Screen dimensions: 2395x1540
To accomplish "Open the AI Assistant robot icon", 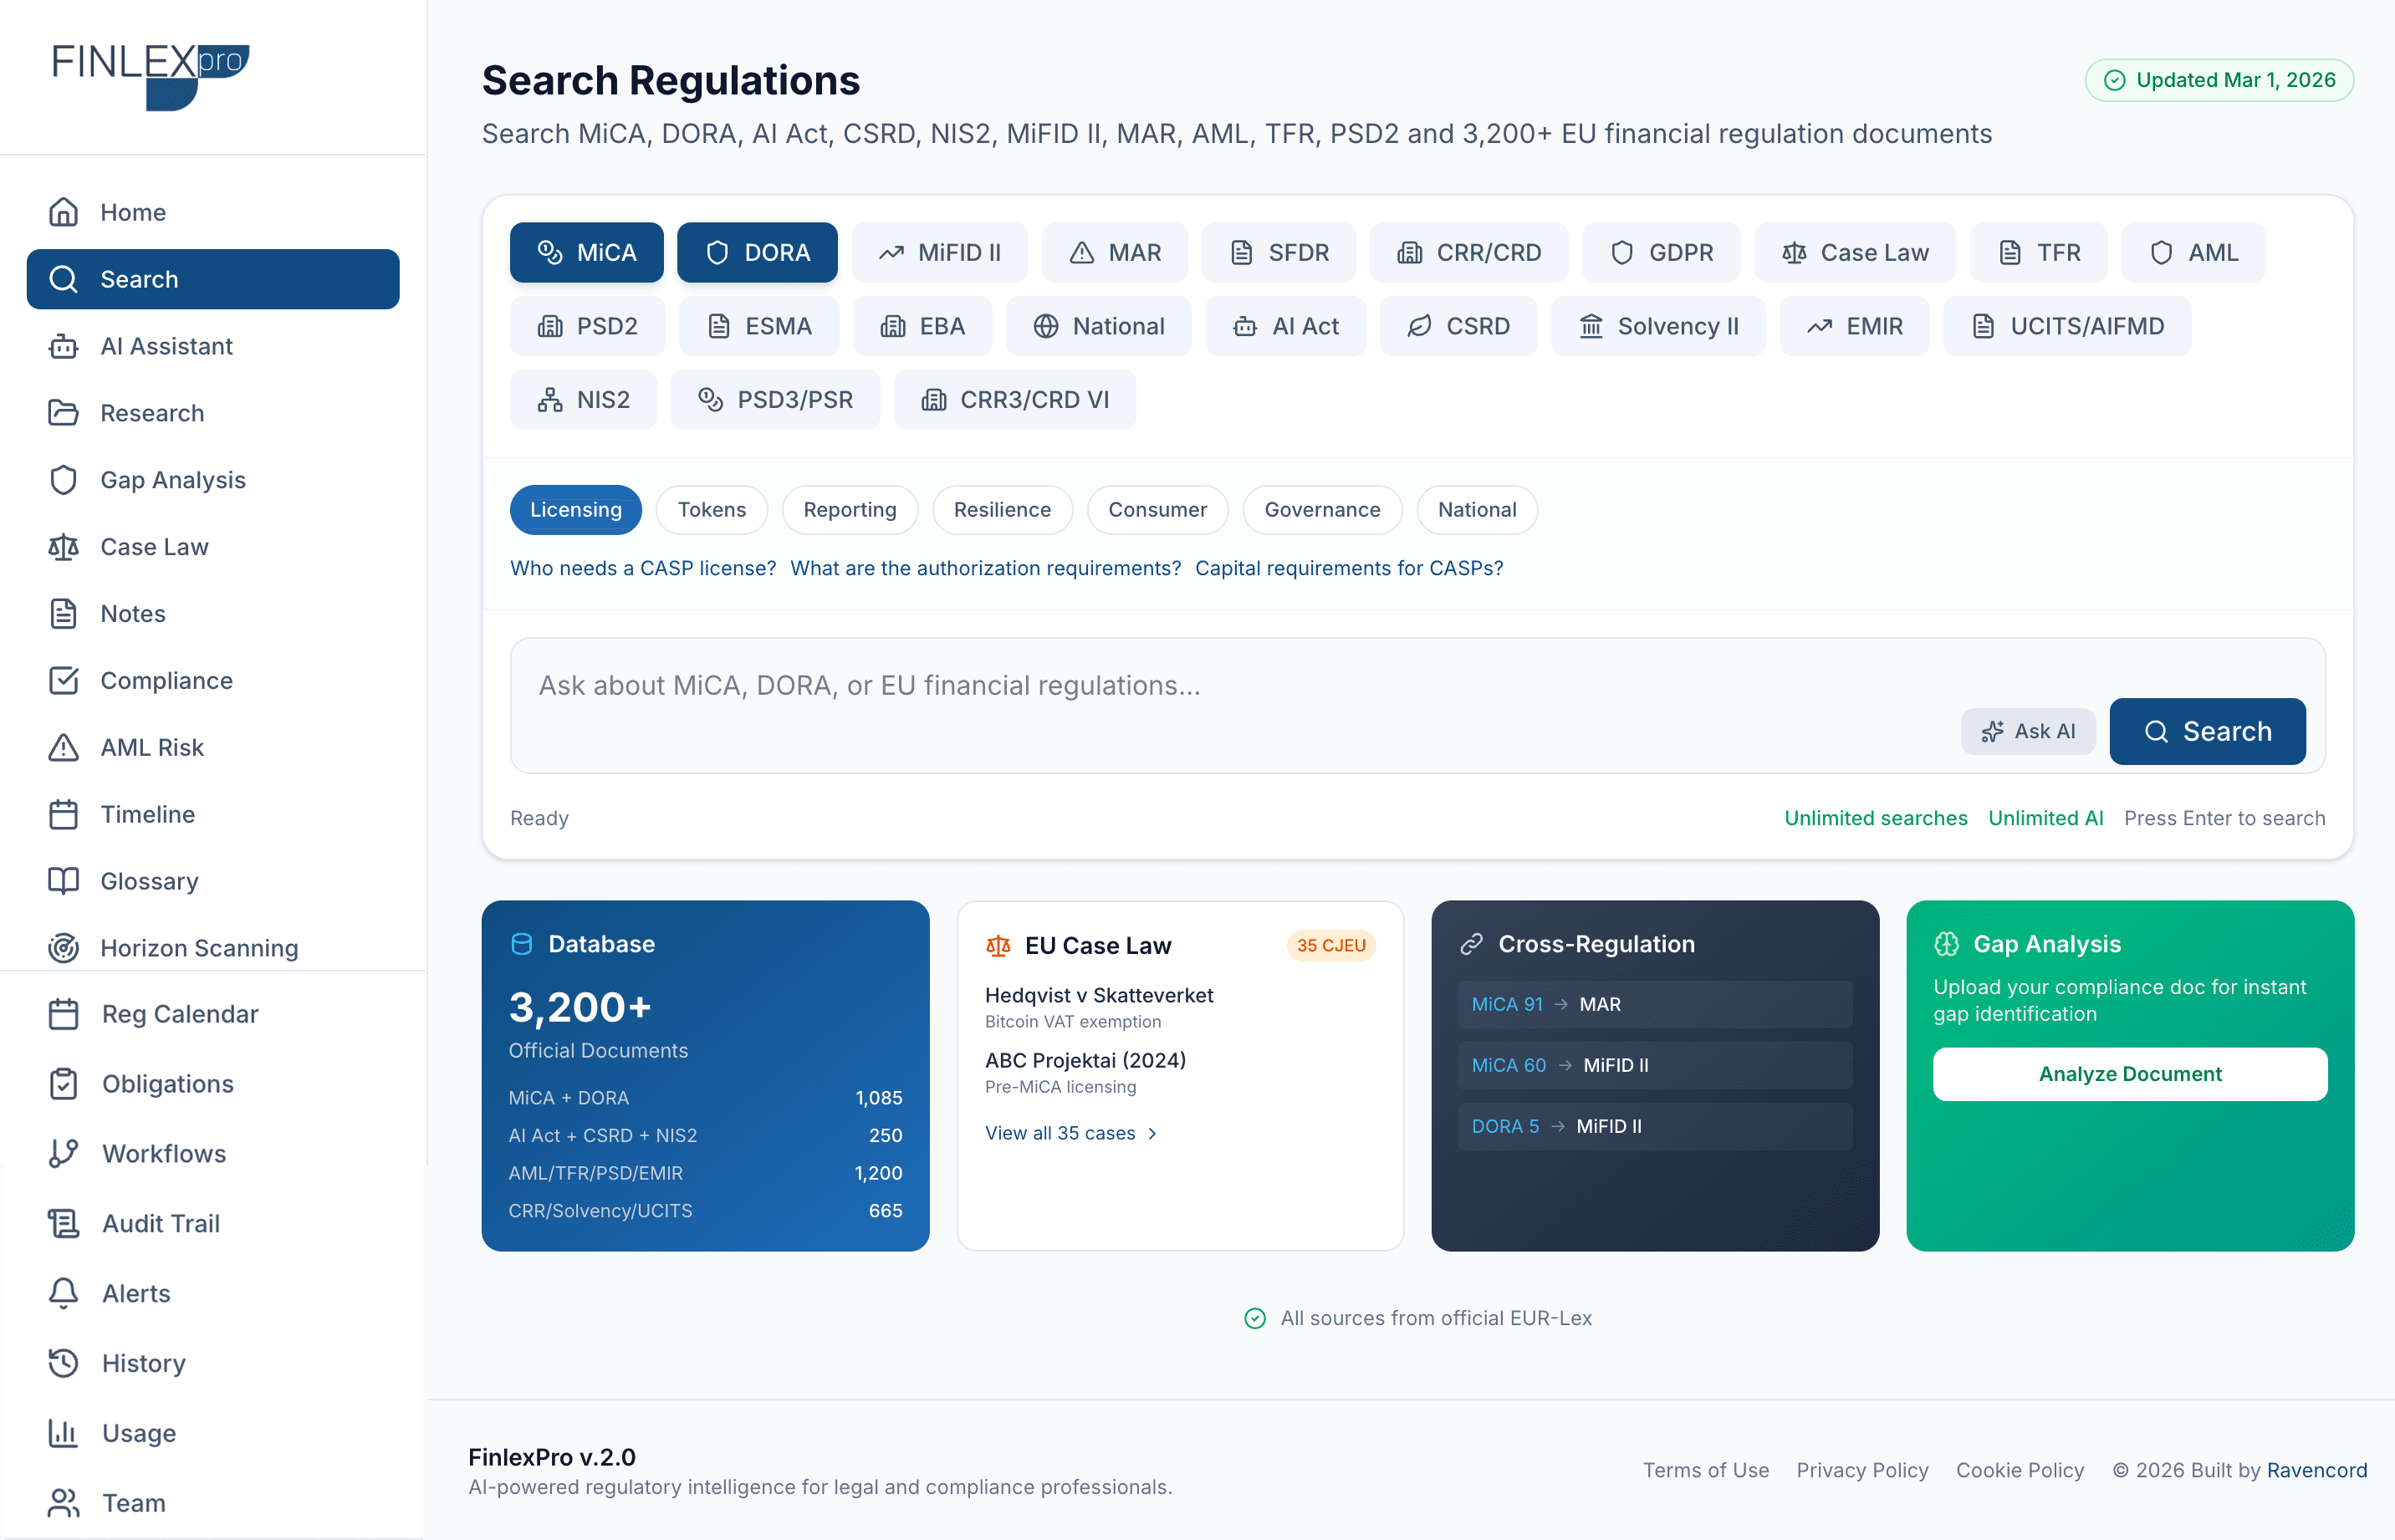I will pos(63,346).
